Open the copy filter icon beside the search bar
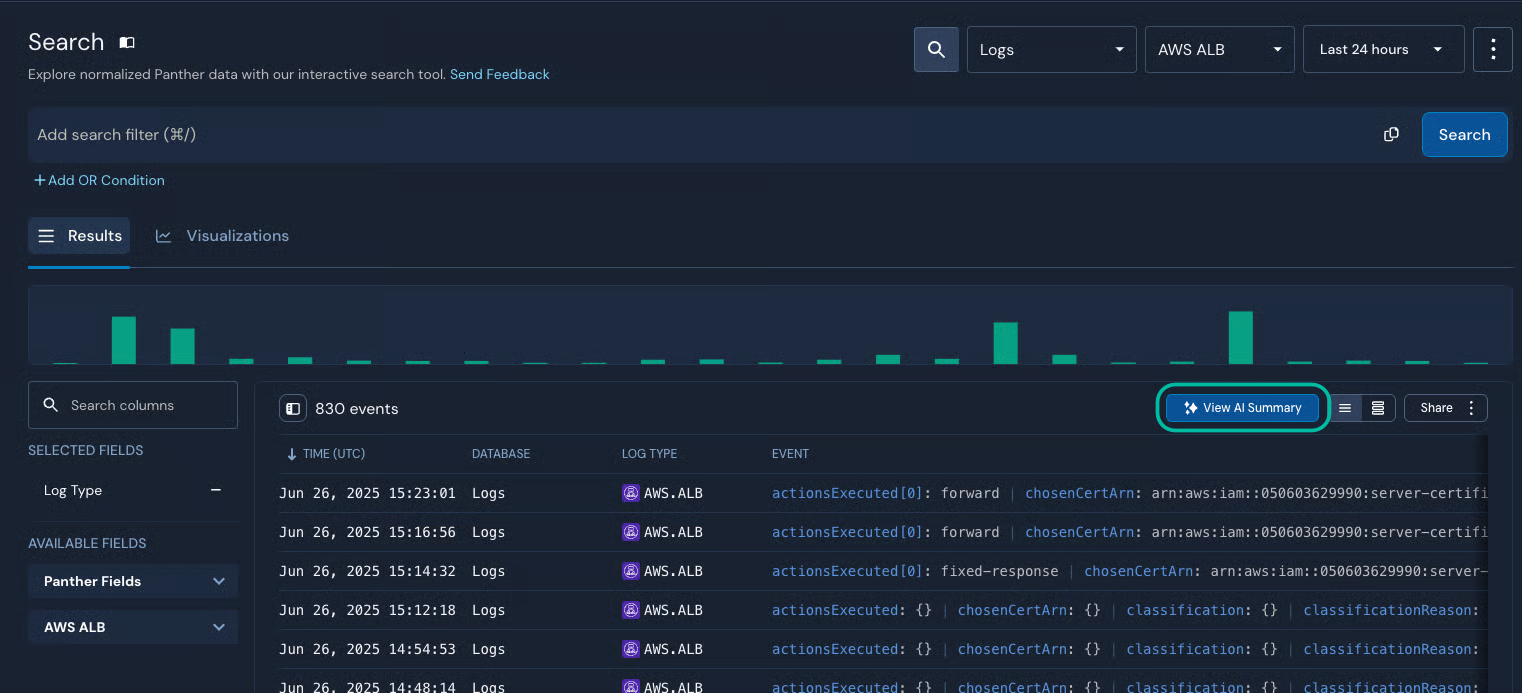This screenshot has width=1522, height=693. (x=1391, y=133)
